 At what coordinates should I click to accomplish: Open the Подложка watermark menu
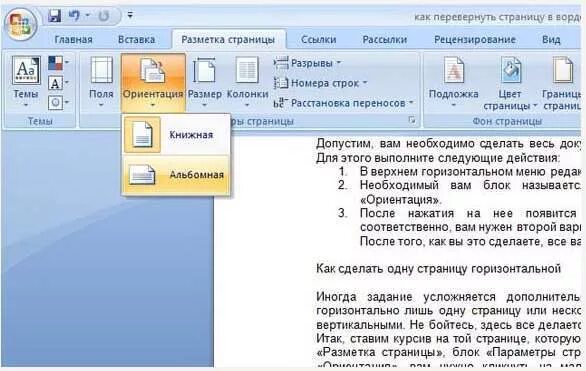tap(453, 82)
